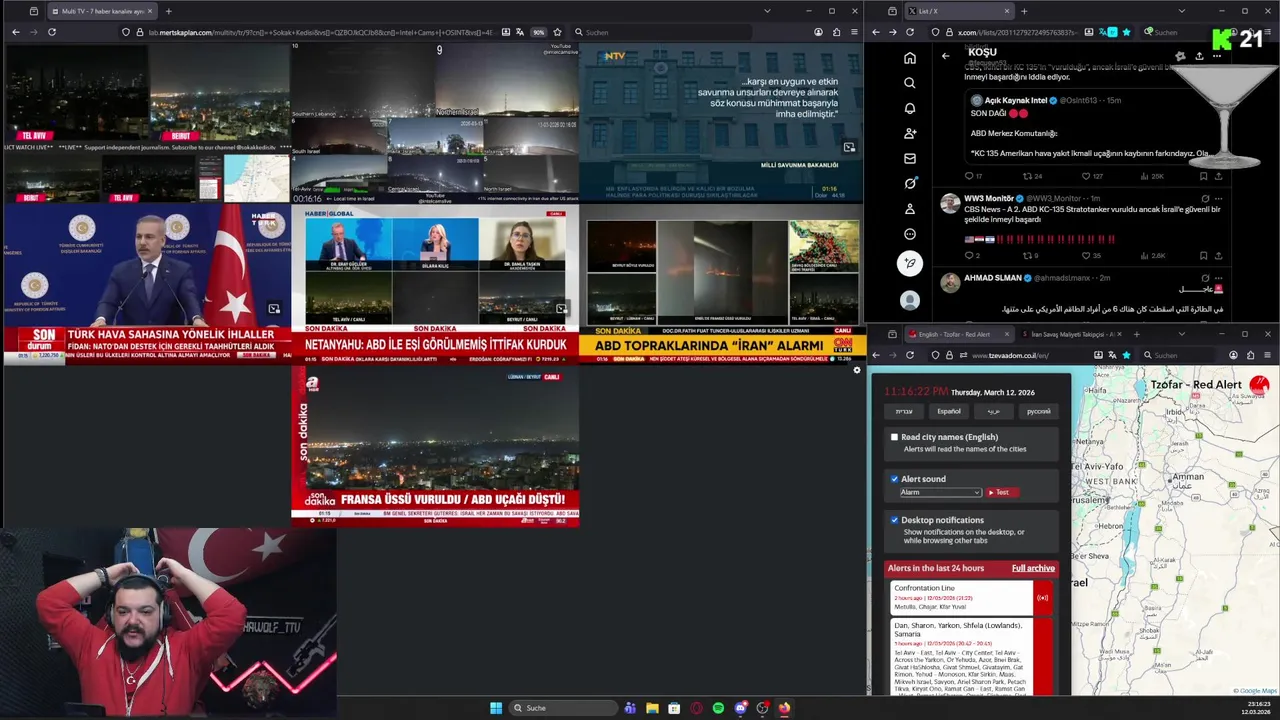Viewport: 1280px width, 720px height.
Task: Disable Alert sound checkbox
Action: [894, 479]
